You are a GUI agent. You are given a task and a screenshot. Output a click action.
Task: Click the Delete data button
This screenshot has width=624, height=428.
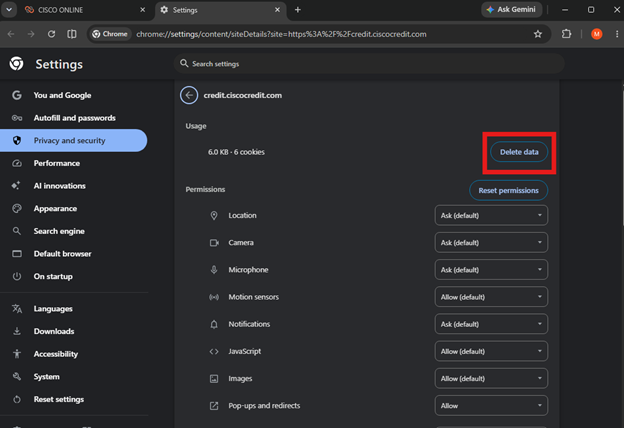pos(519,152)
